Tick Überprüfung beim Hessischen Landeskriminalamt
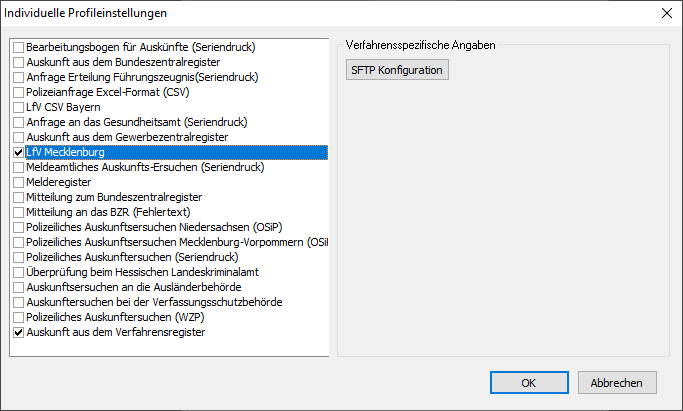Viewport: 683px width, 411px height. click(x=19, y=272)
